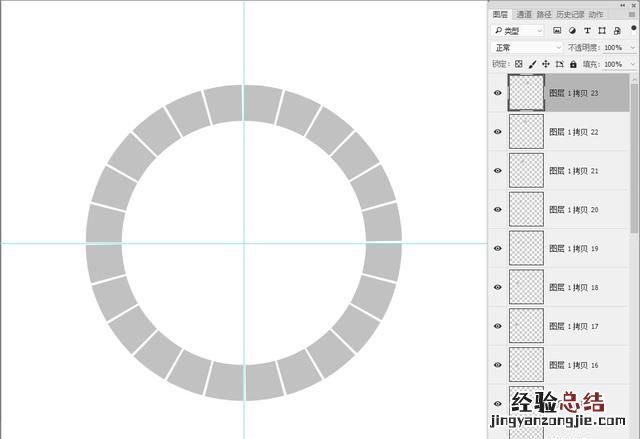
Task: Open blend mode dropdown 正常
Action: (527, 48)
